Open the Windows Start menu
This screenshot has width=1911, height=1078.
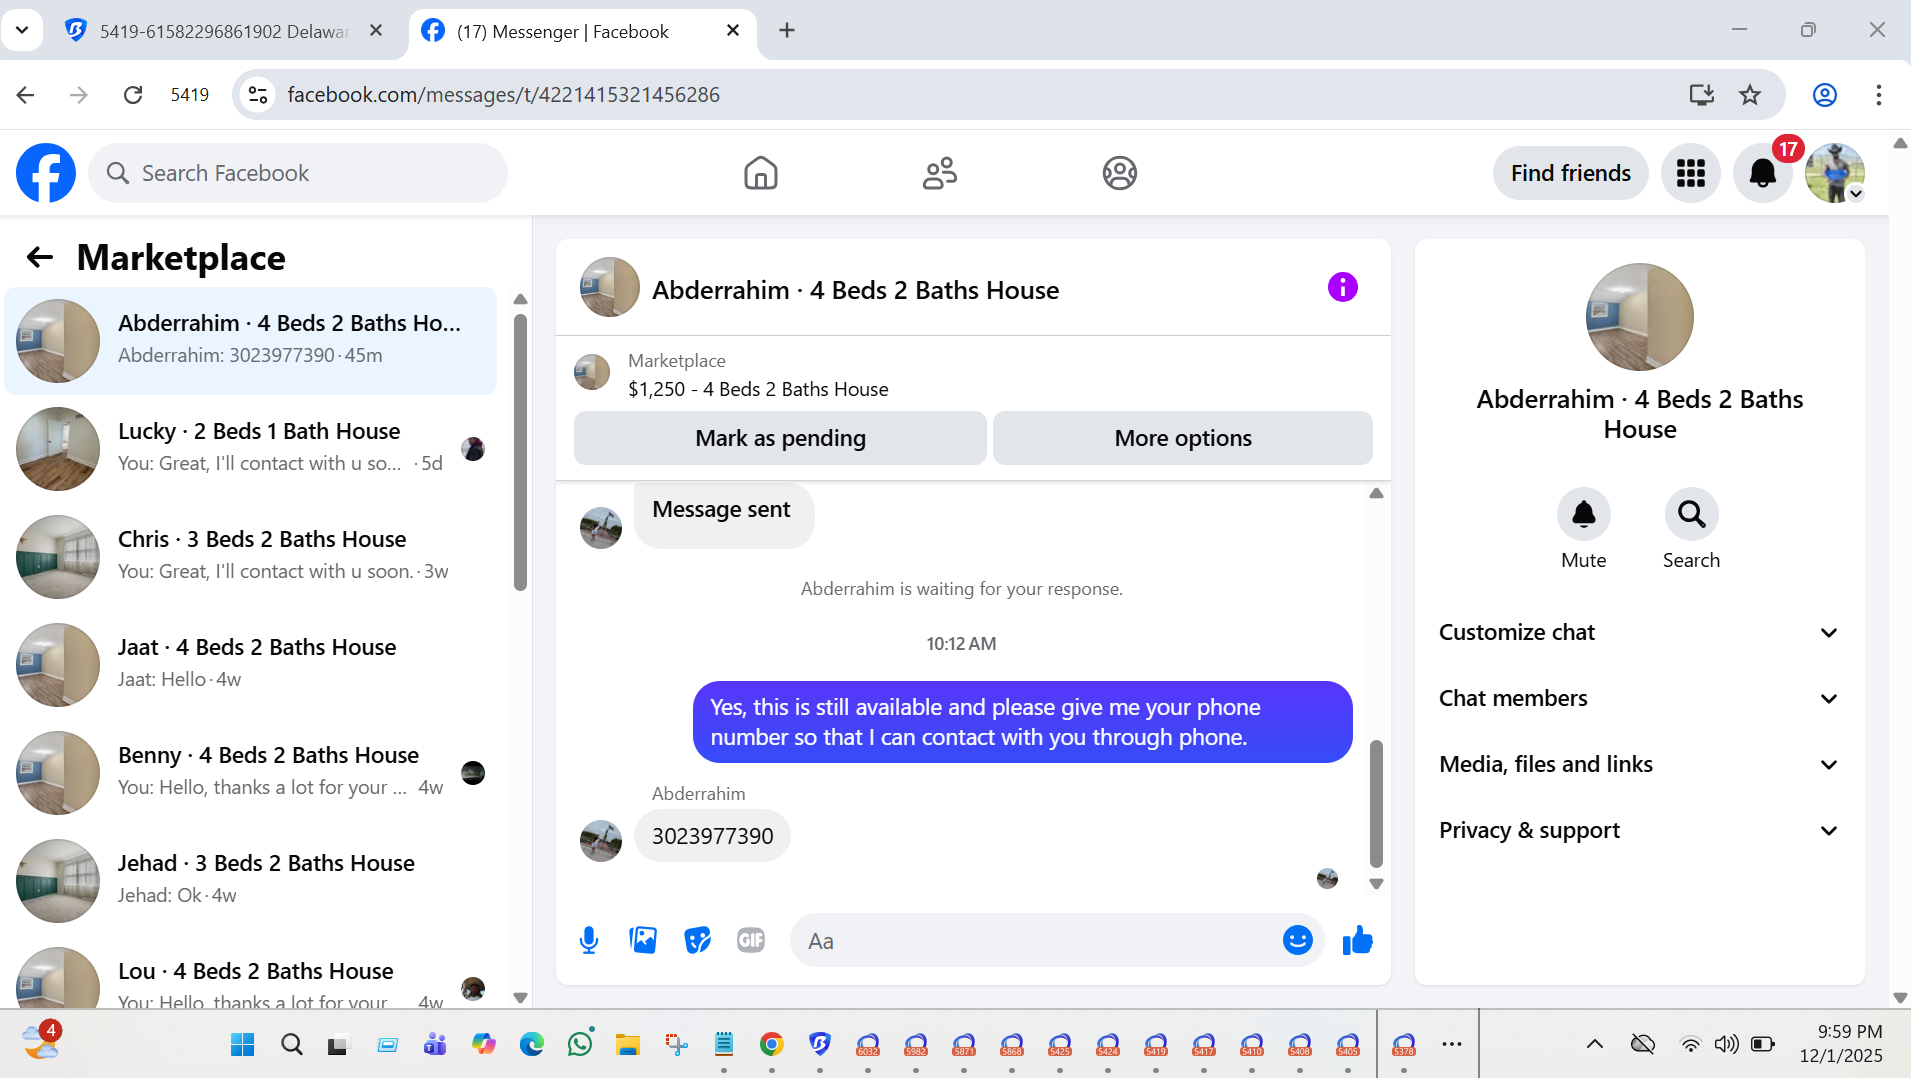[x=242, y=1044]
